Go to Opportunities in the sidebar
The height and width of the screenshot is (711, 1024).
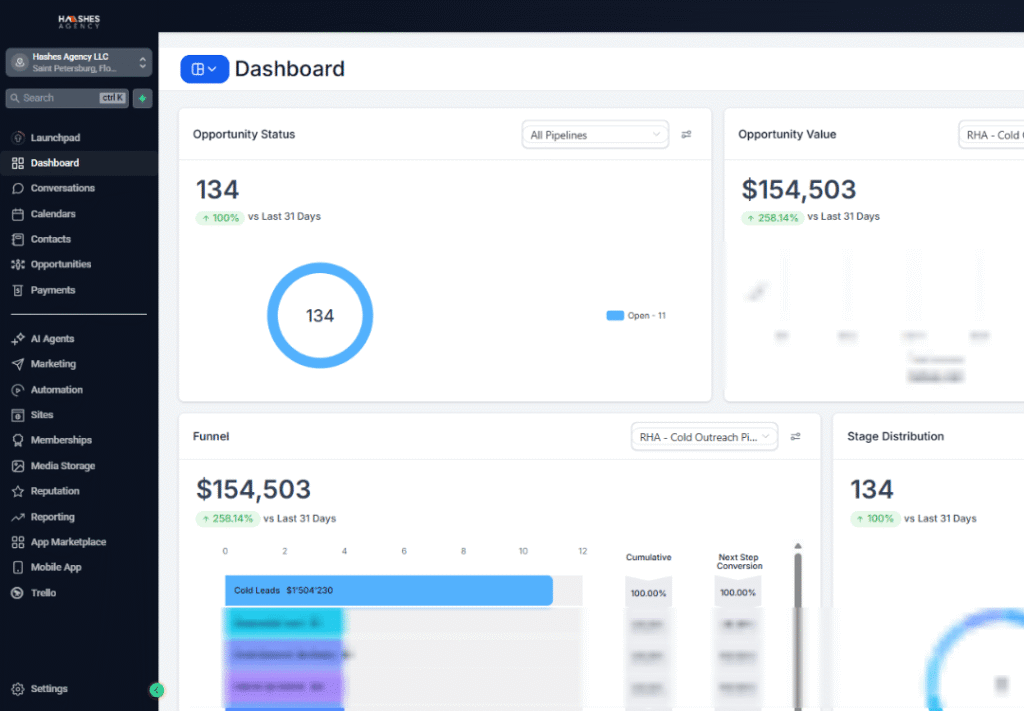pyautogui.click(x=60, y=264)
